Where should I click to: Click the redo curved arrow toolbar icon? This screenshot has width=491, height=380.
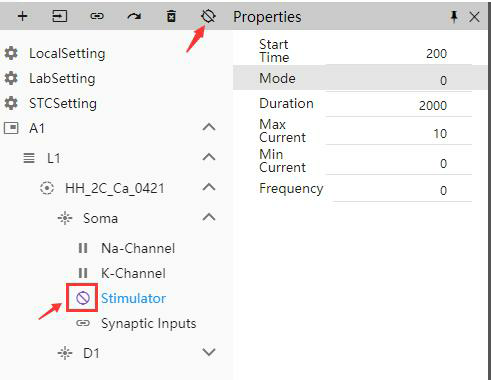click(134, 16)
